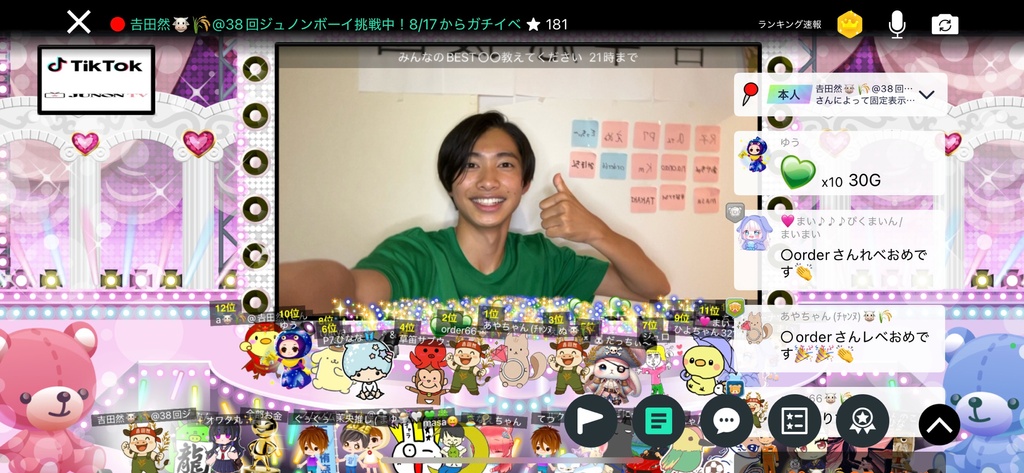Switch camera with the rotate-camera icon
This screenshot has width=1024, height=473.
pos(945,25)
